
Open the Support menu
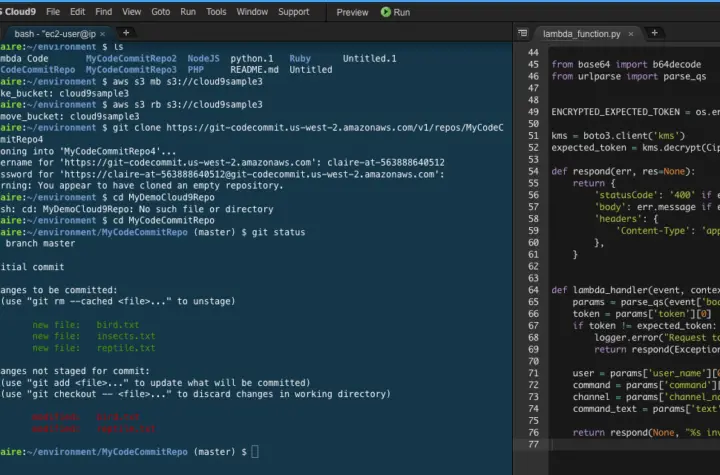click(293, 12)
